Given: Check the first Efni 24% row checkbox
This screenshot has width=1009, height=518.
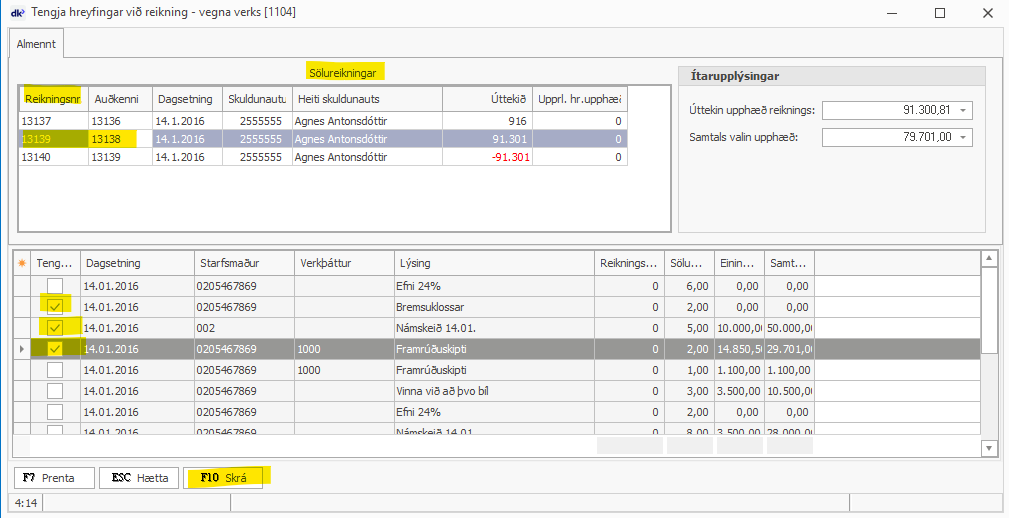Looking at the screenshot, I should click(56, 286).
